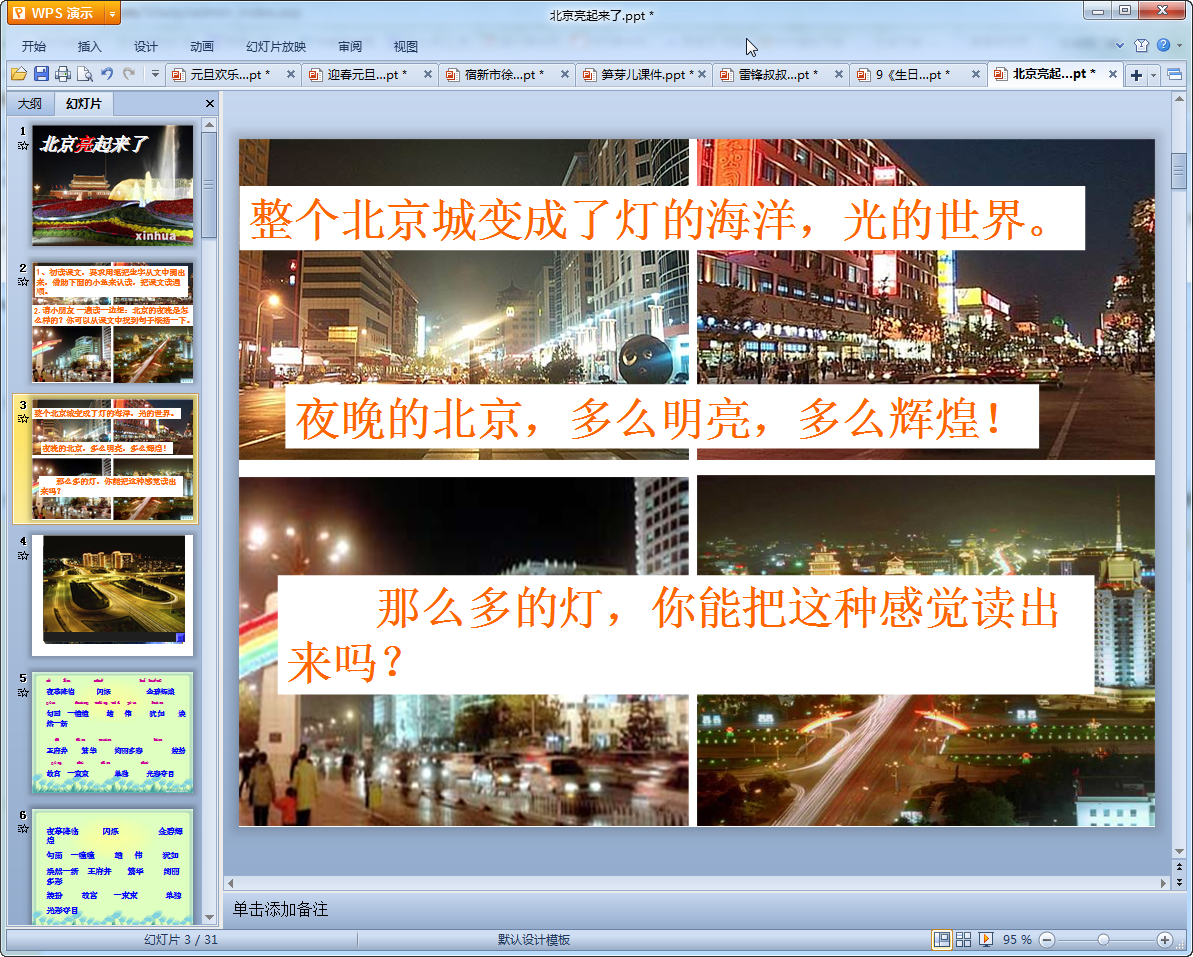Click zoom in plus button

(1164, 940)
